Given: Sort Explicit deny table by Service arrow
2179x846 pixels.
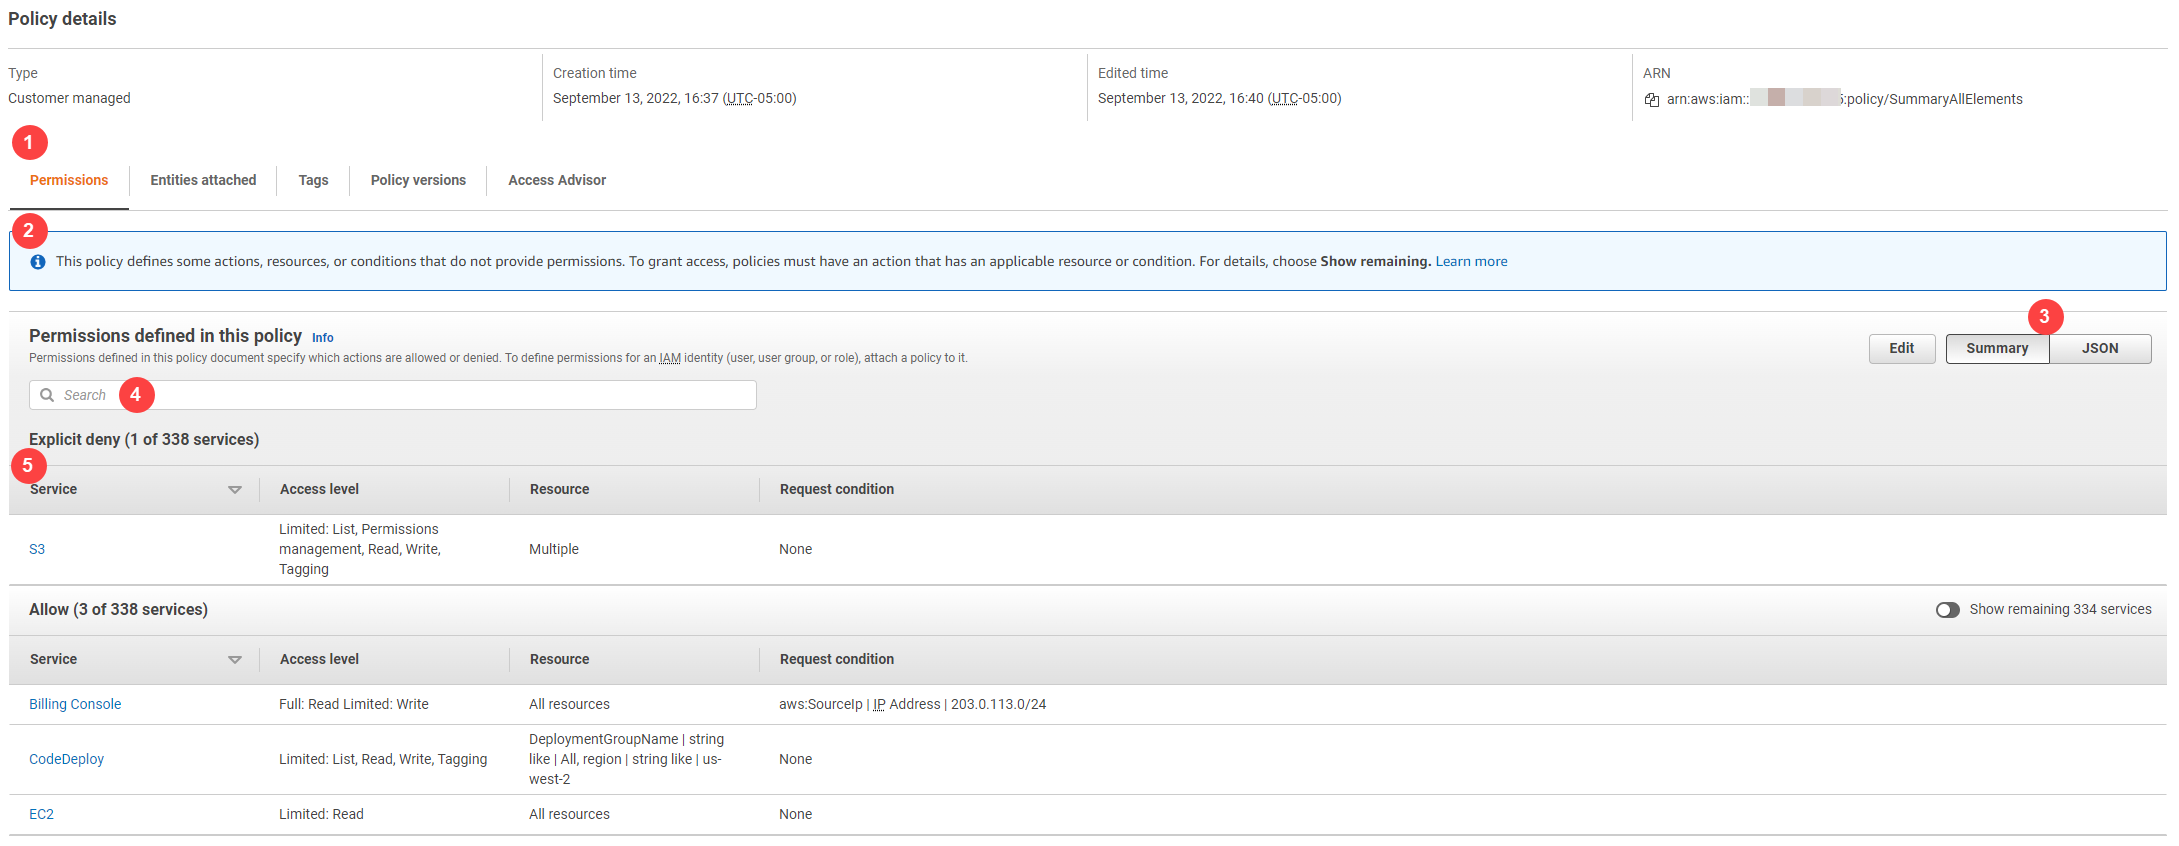Looking at the screenshot, I should coord(235,490).
